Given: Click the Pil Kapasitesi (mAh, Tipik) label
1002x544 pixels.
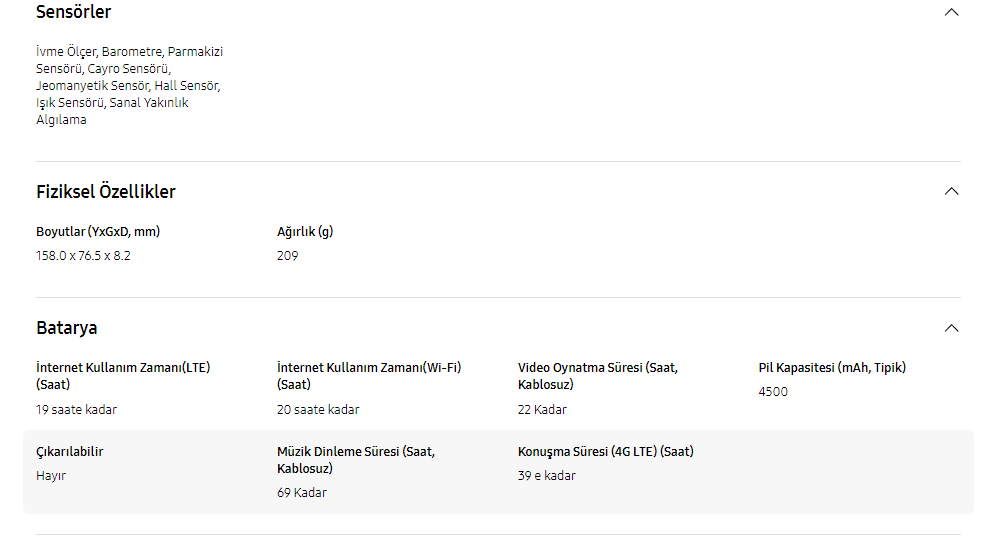Looking at the screenshot, I should (832, 367).
